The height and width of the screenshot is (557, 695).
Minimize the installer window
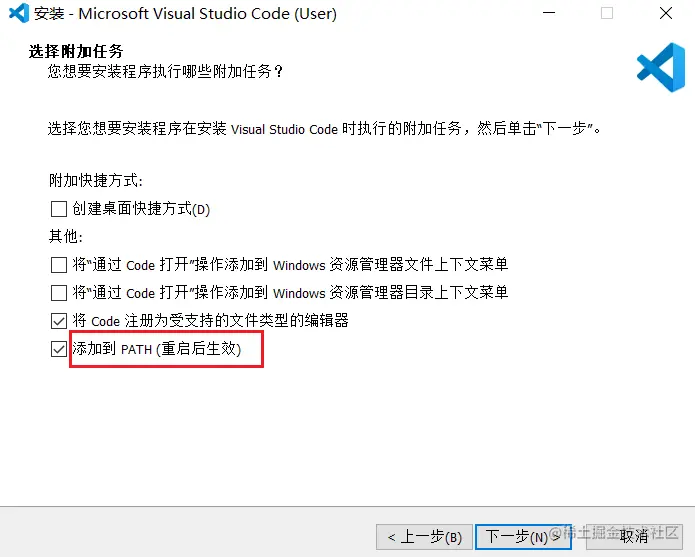[549, 13]
